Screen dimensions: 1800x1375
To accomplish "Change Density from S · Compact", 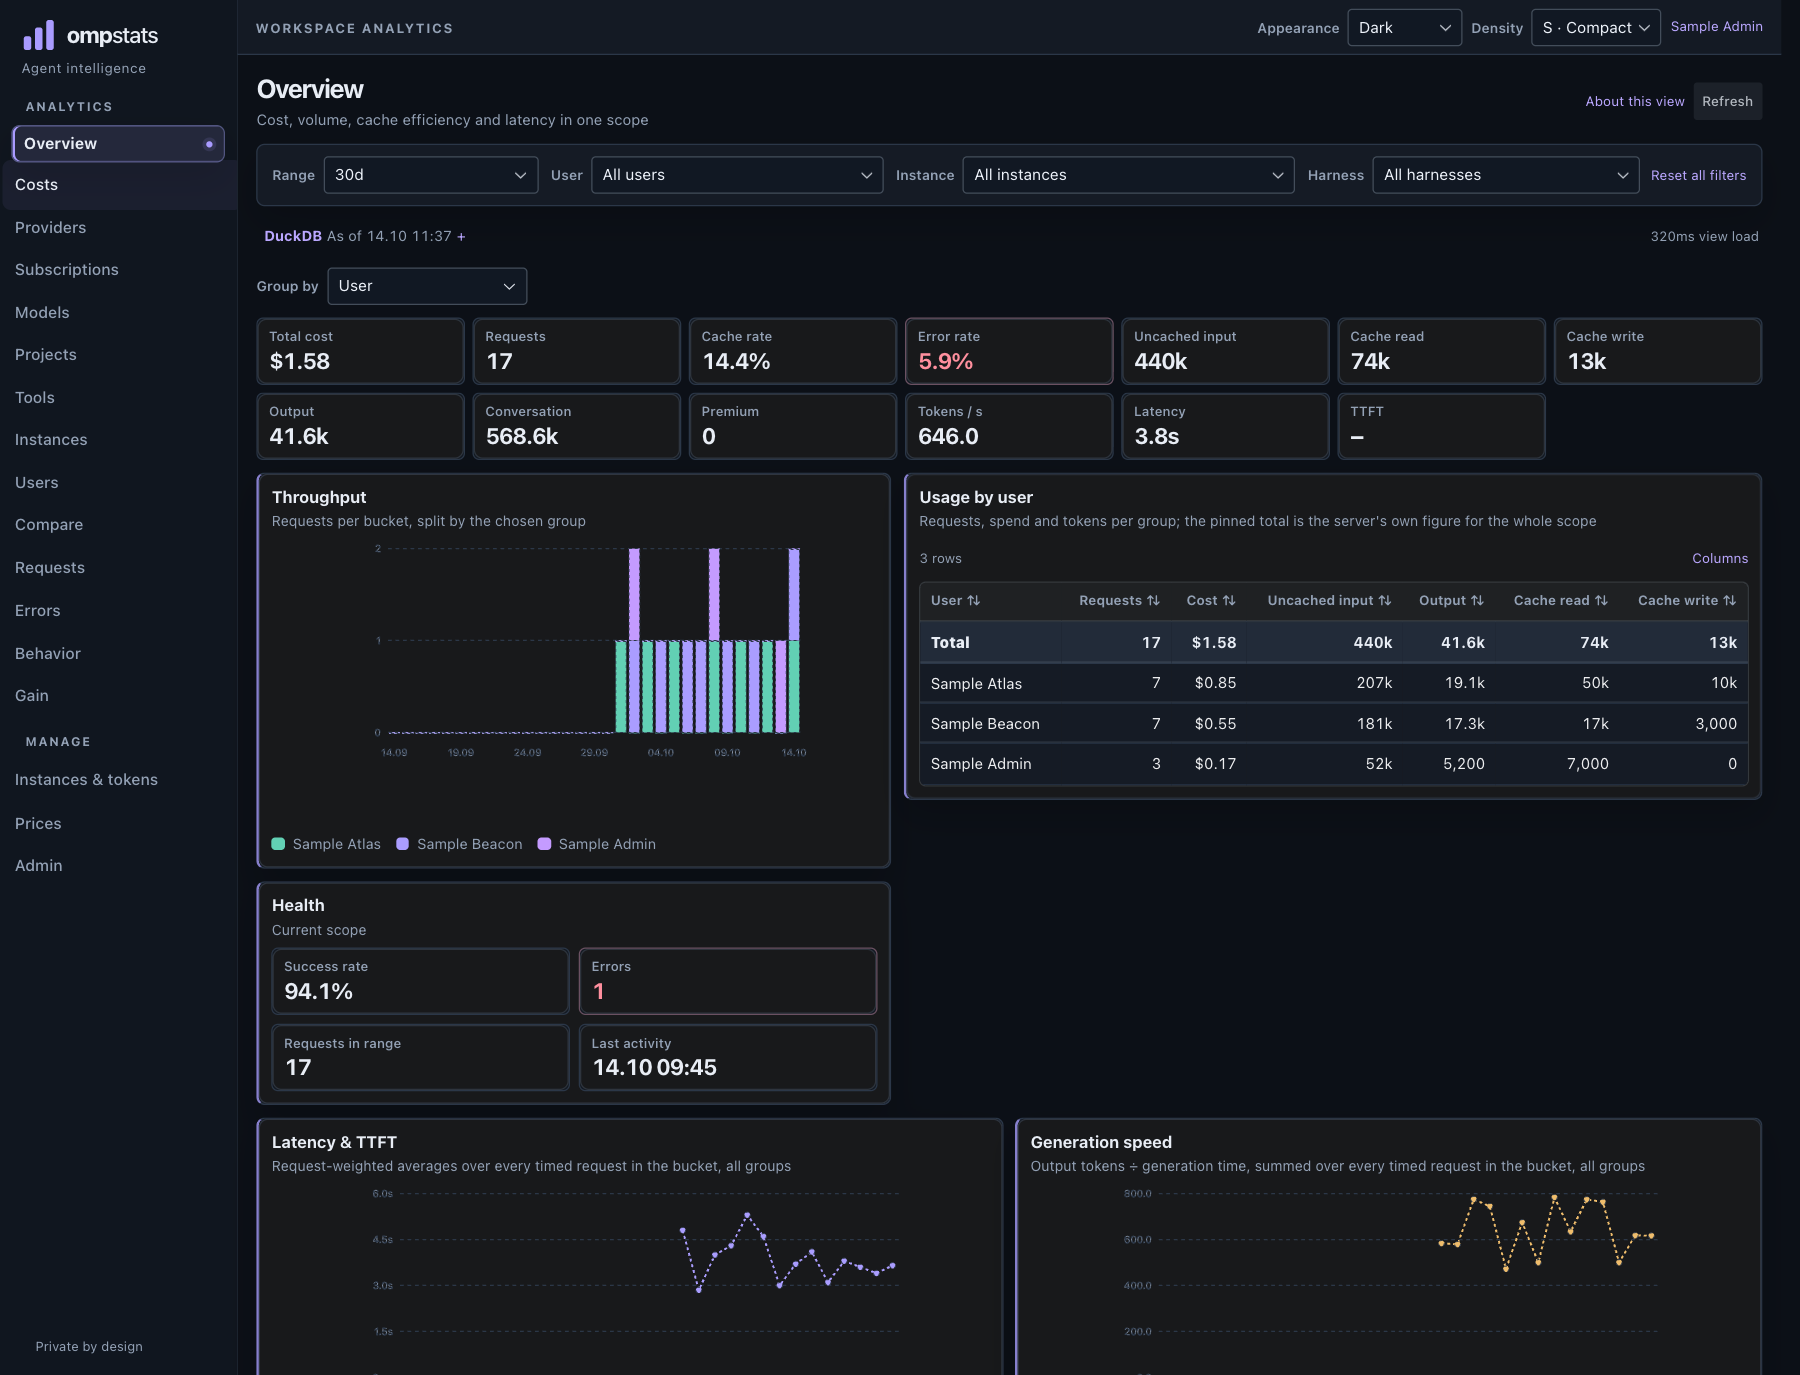I will pos(1595,28).
